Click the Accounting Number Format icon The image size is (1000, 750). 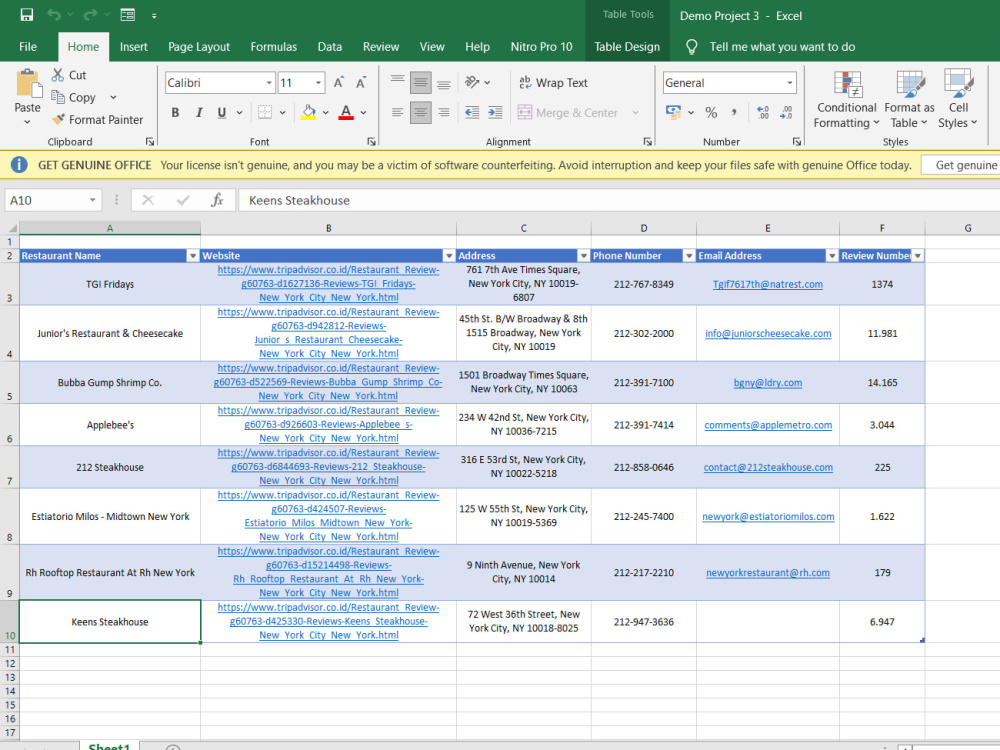(x=673, y=112)
